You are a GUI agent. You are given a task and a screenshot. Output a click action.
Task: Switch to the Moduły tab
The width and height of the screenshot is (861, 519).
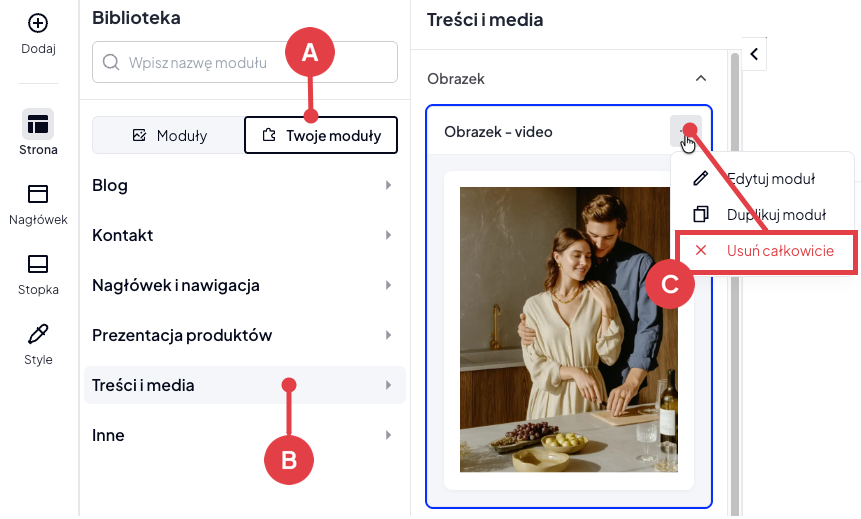pos(169,135)
